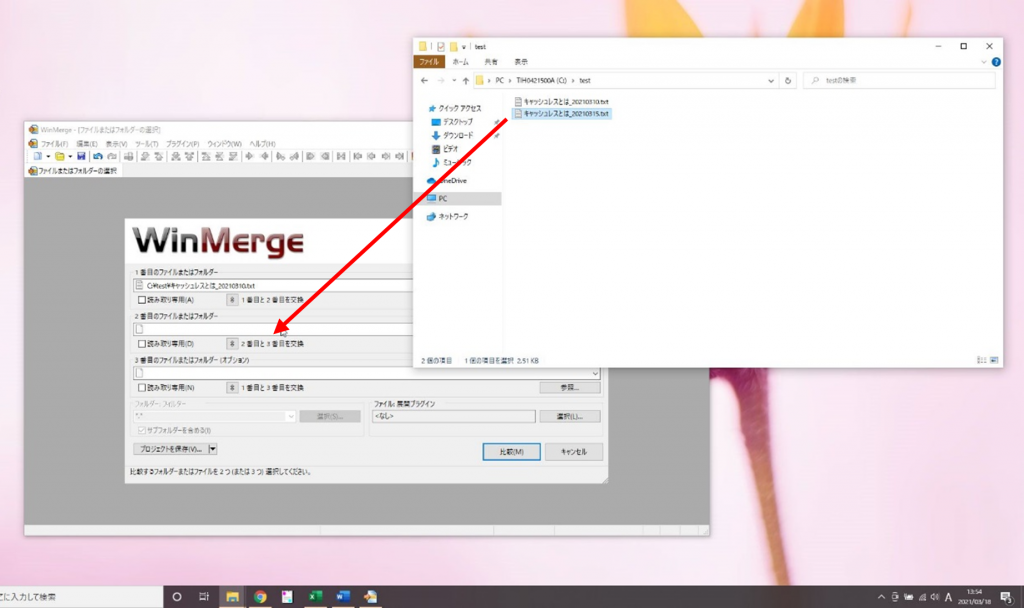Select ビデオ in Explorer sidebar
The width and height of the screenshot is (1024, 608).
(445, 149)
